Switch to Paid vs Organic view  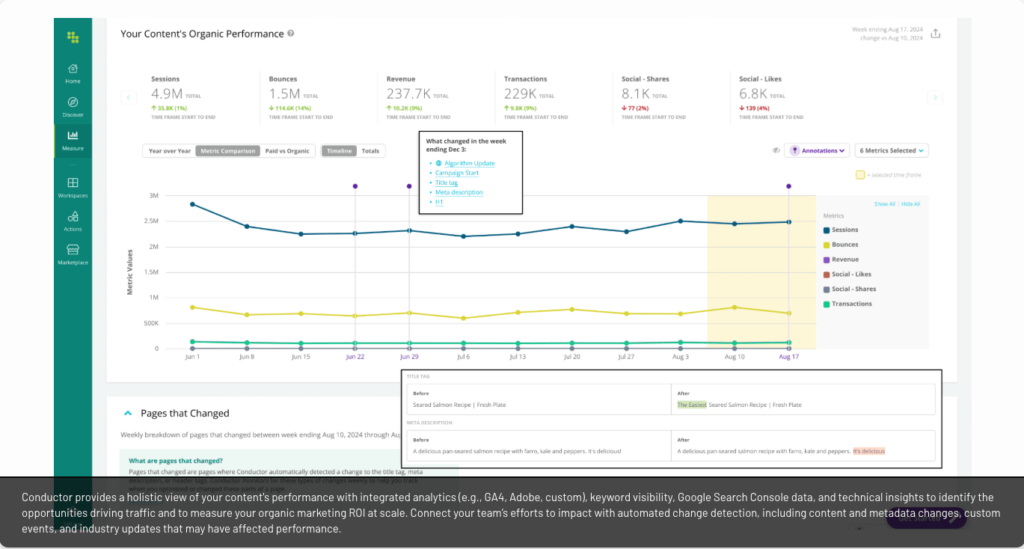(287, 151)
